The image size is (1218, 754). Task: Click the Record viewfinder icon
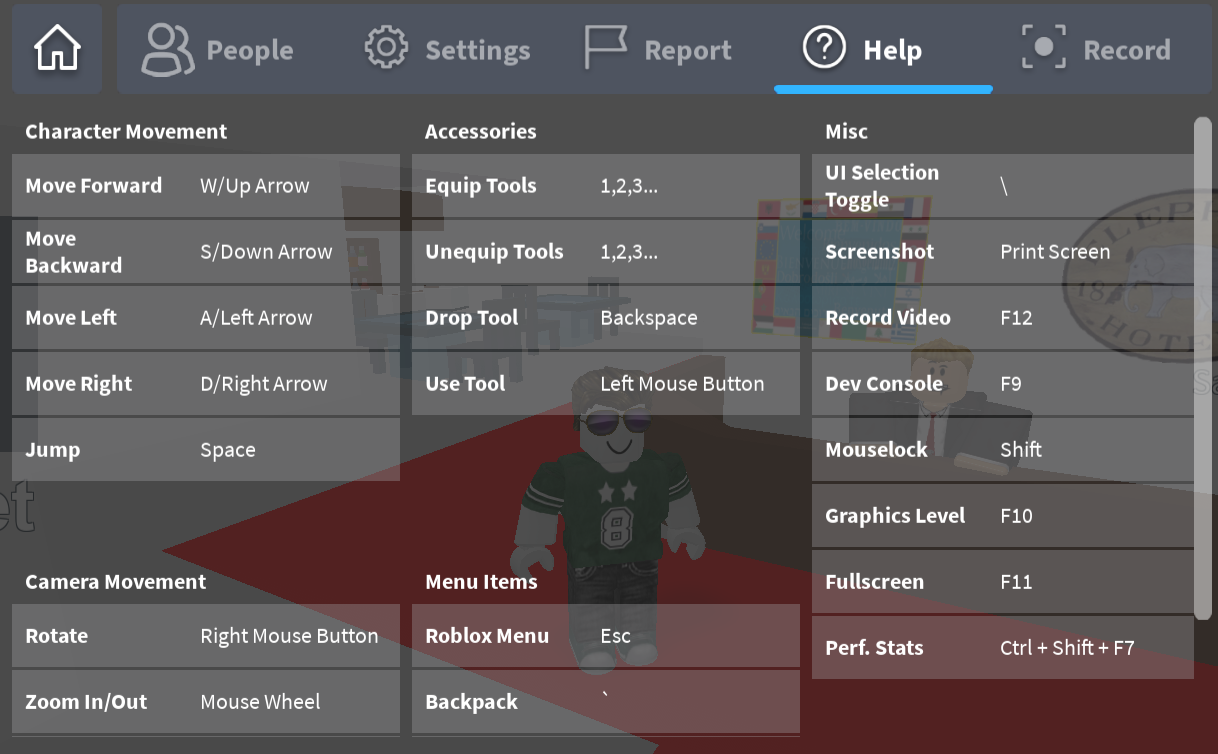point(1043,48)
